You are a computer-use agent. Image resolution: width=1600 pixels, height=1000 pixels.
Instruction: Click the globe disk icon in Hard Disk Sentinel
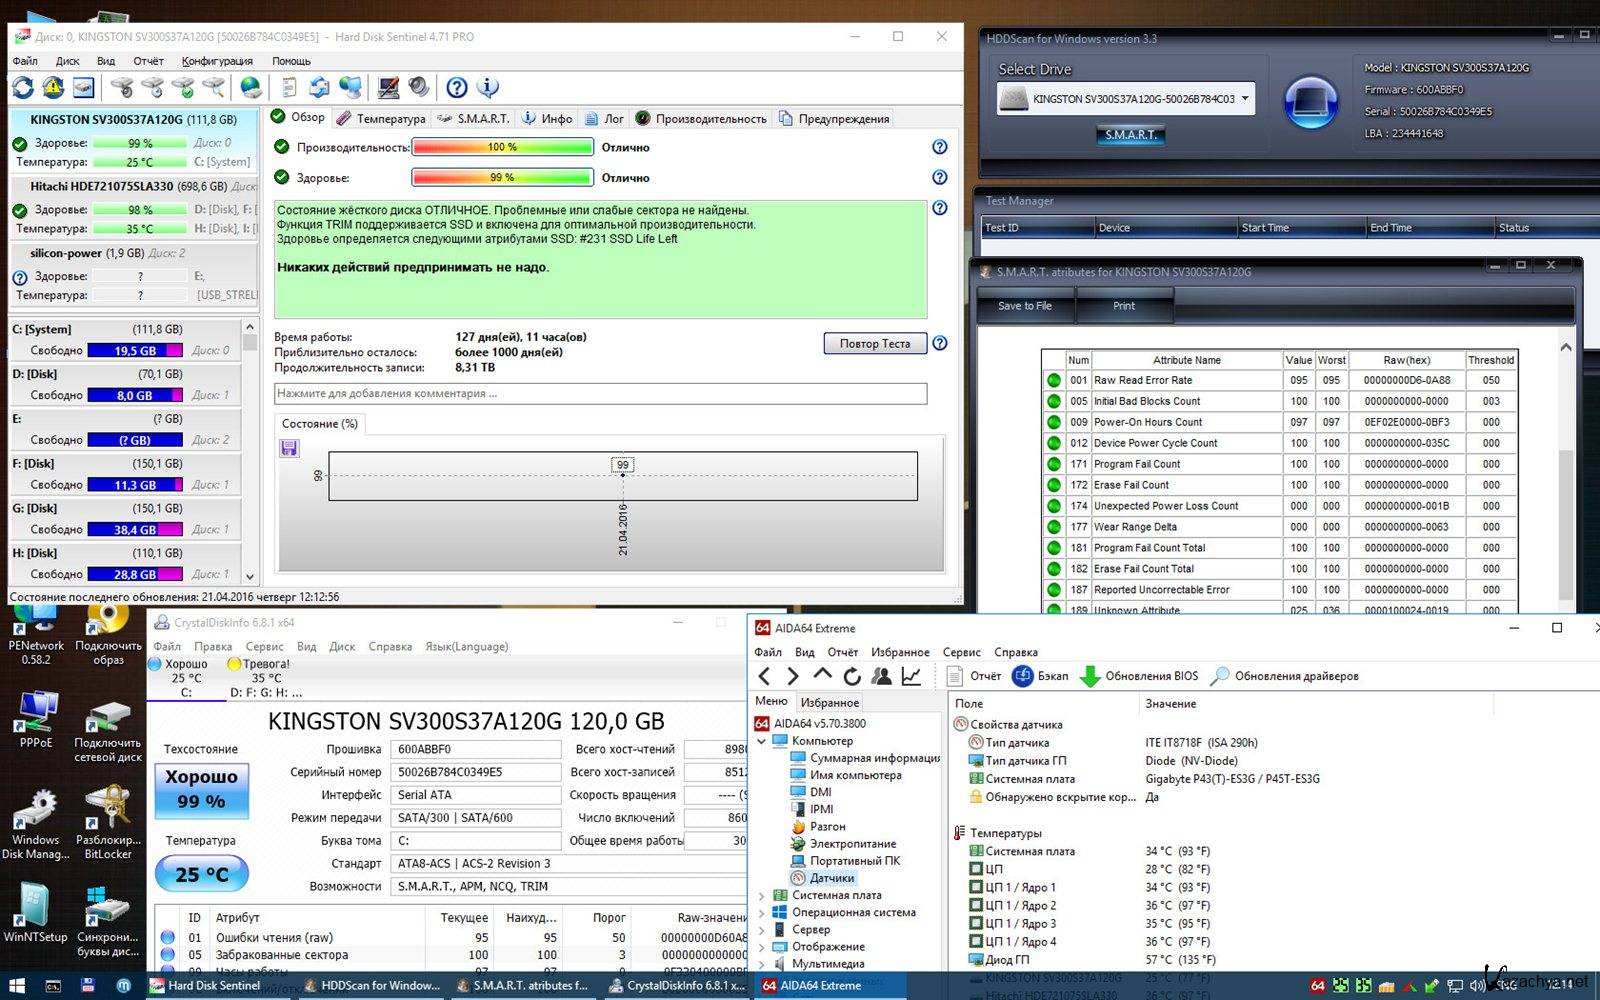(251, 88)
